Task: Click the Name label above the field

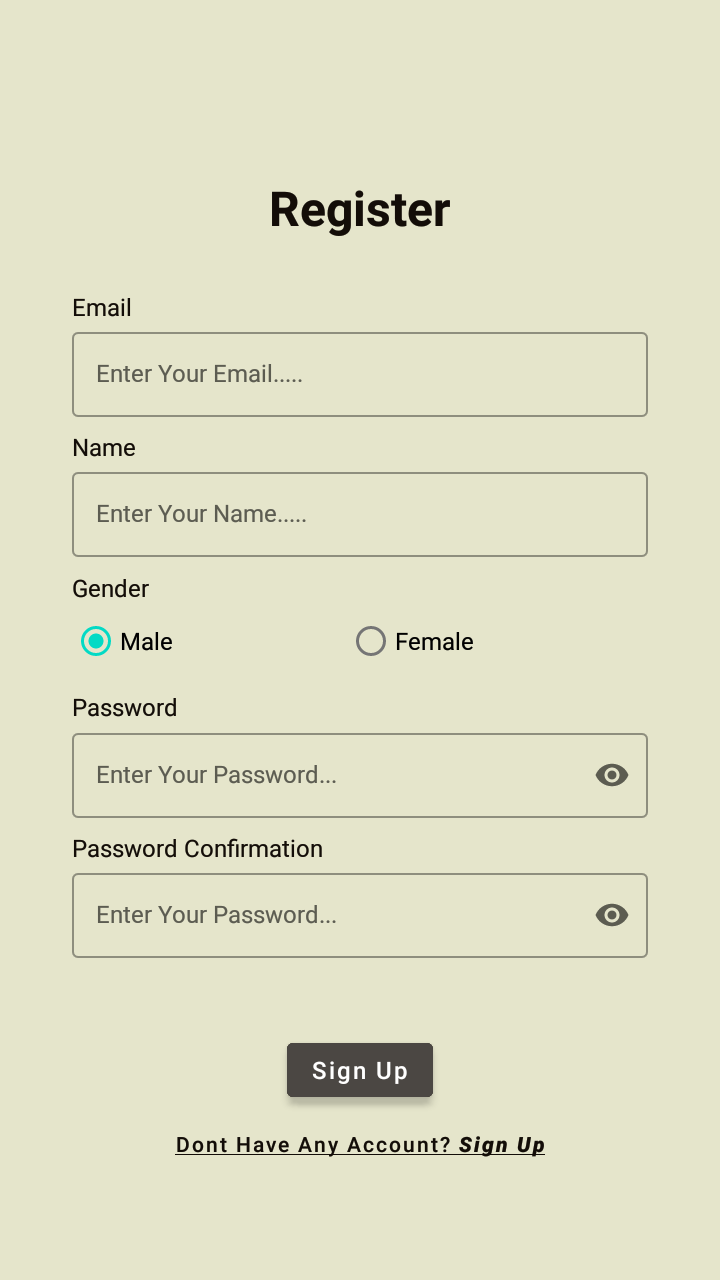Action: click(x=103, y=448)
